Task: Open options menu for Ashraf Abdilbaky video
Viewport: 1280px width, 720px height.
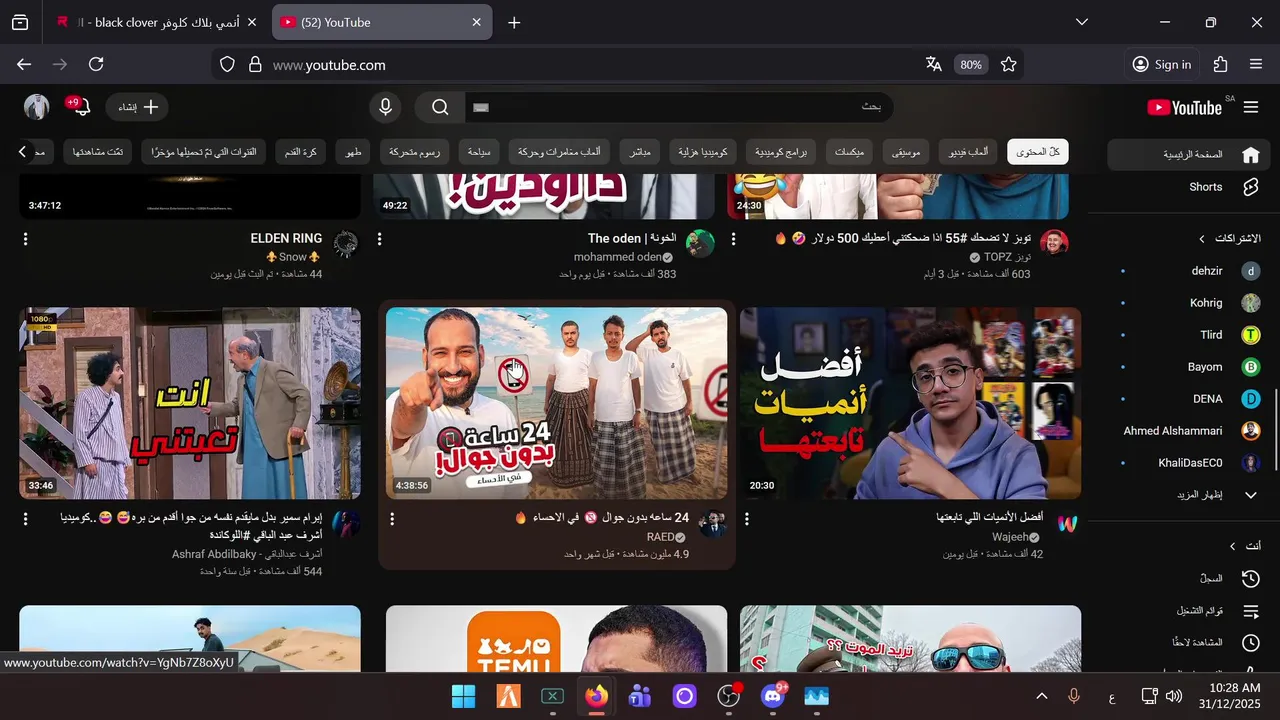Action: click(26, 519)
